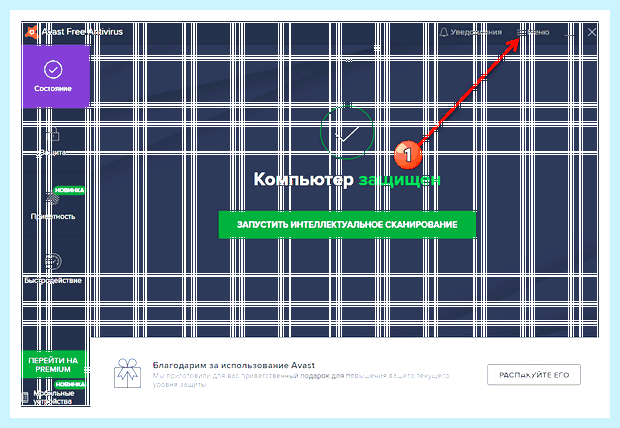Click the Avast logo icon
The image size is (620, 428).
[32, 32]
